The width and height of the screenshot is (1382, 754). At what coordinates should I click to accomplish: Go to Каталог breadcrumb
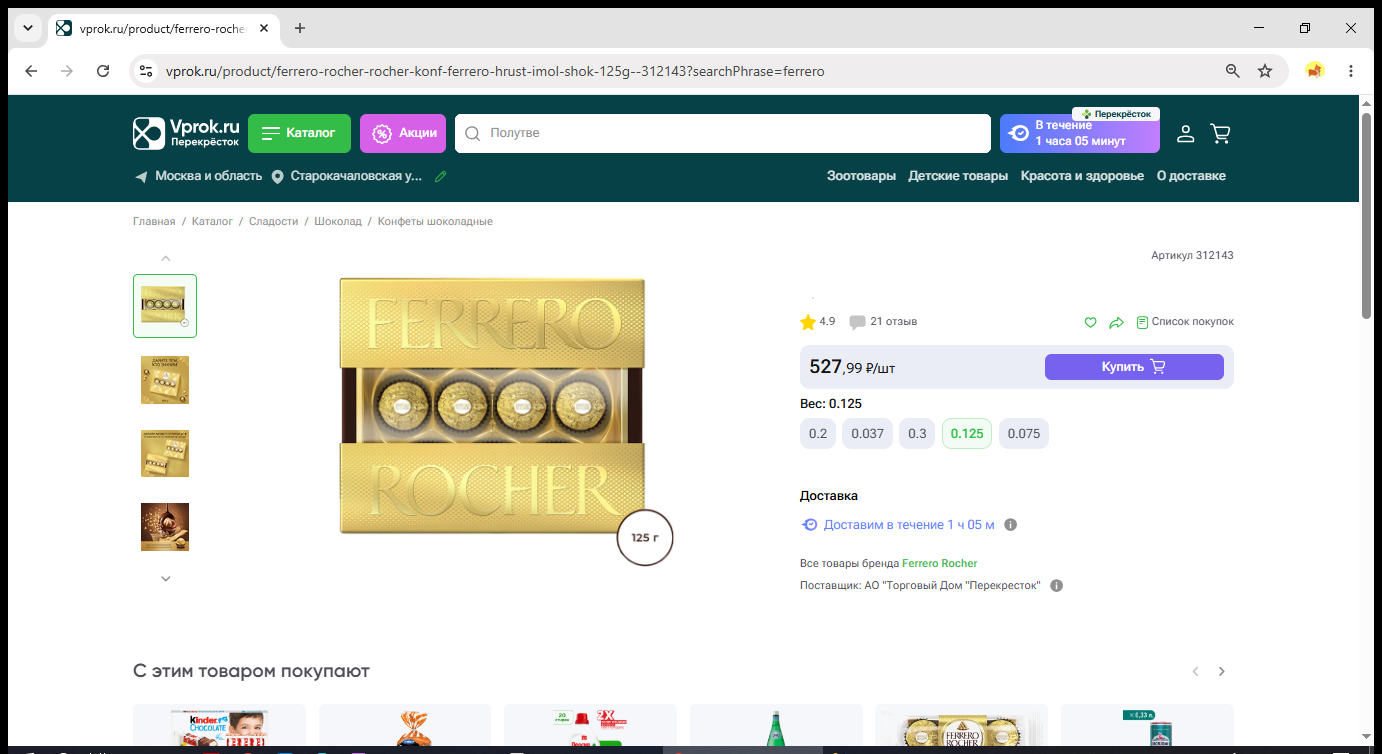coord(212,221)
